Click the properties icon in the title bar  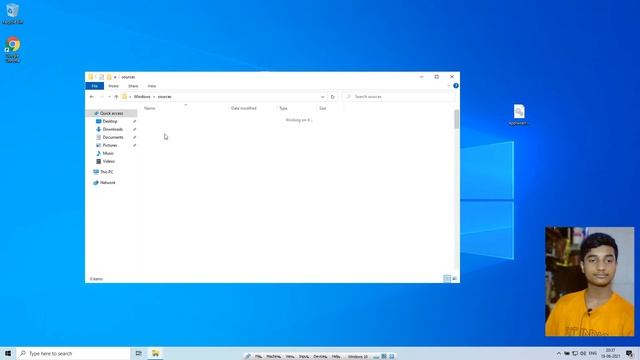coord(101,77)
